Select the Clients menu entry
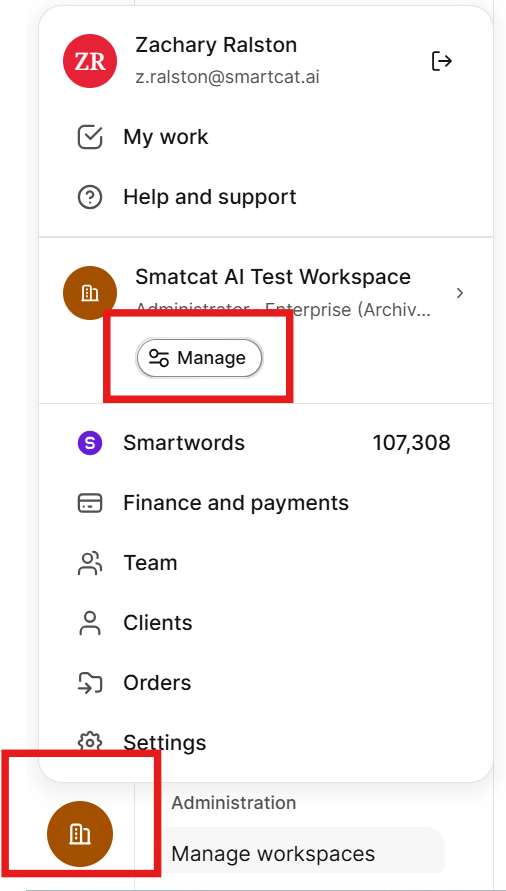Screen dimensions: 506x891 coord(157,623)
